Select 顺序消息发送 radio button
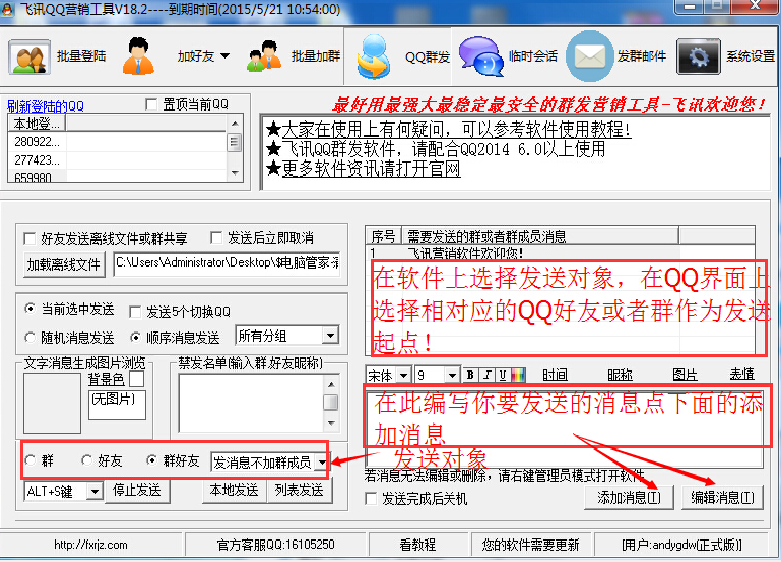The image size is (781, 562). click(x=135, y=338)
